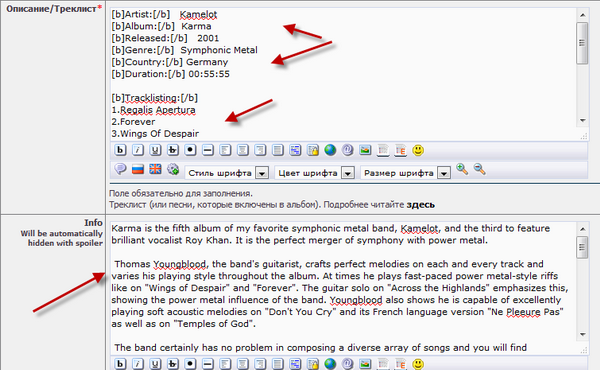Open emoticons with the smiley in the Info toolbar
Image resolution: width=600 pixels, height=370 pixels.
point(418,363)
